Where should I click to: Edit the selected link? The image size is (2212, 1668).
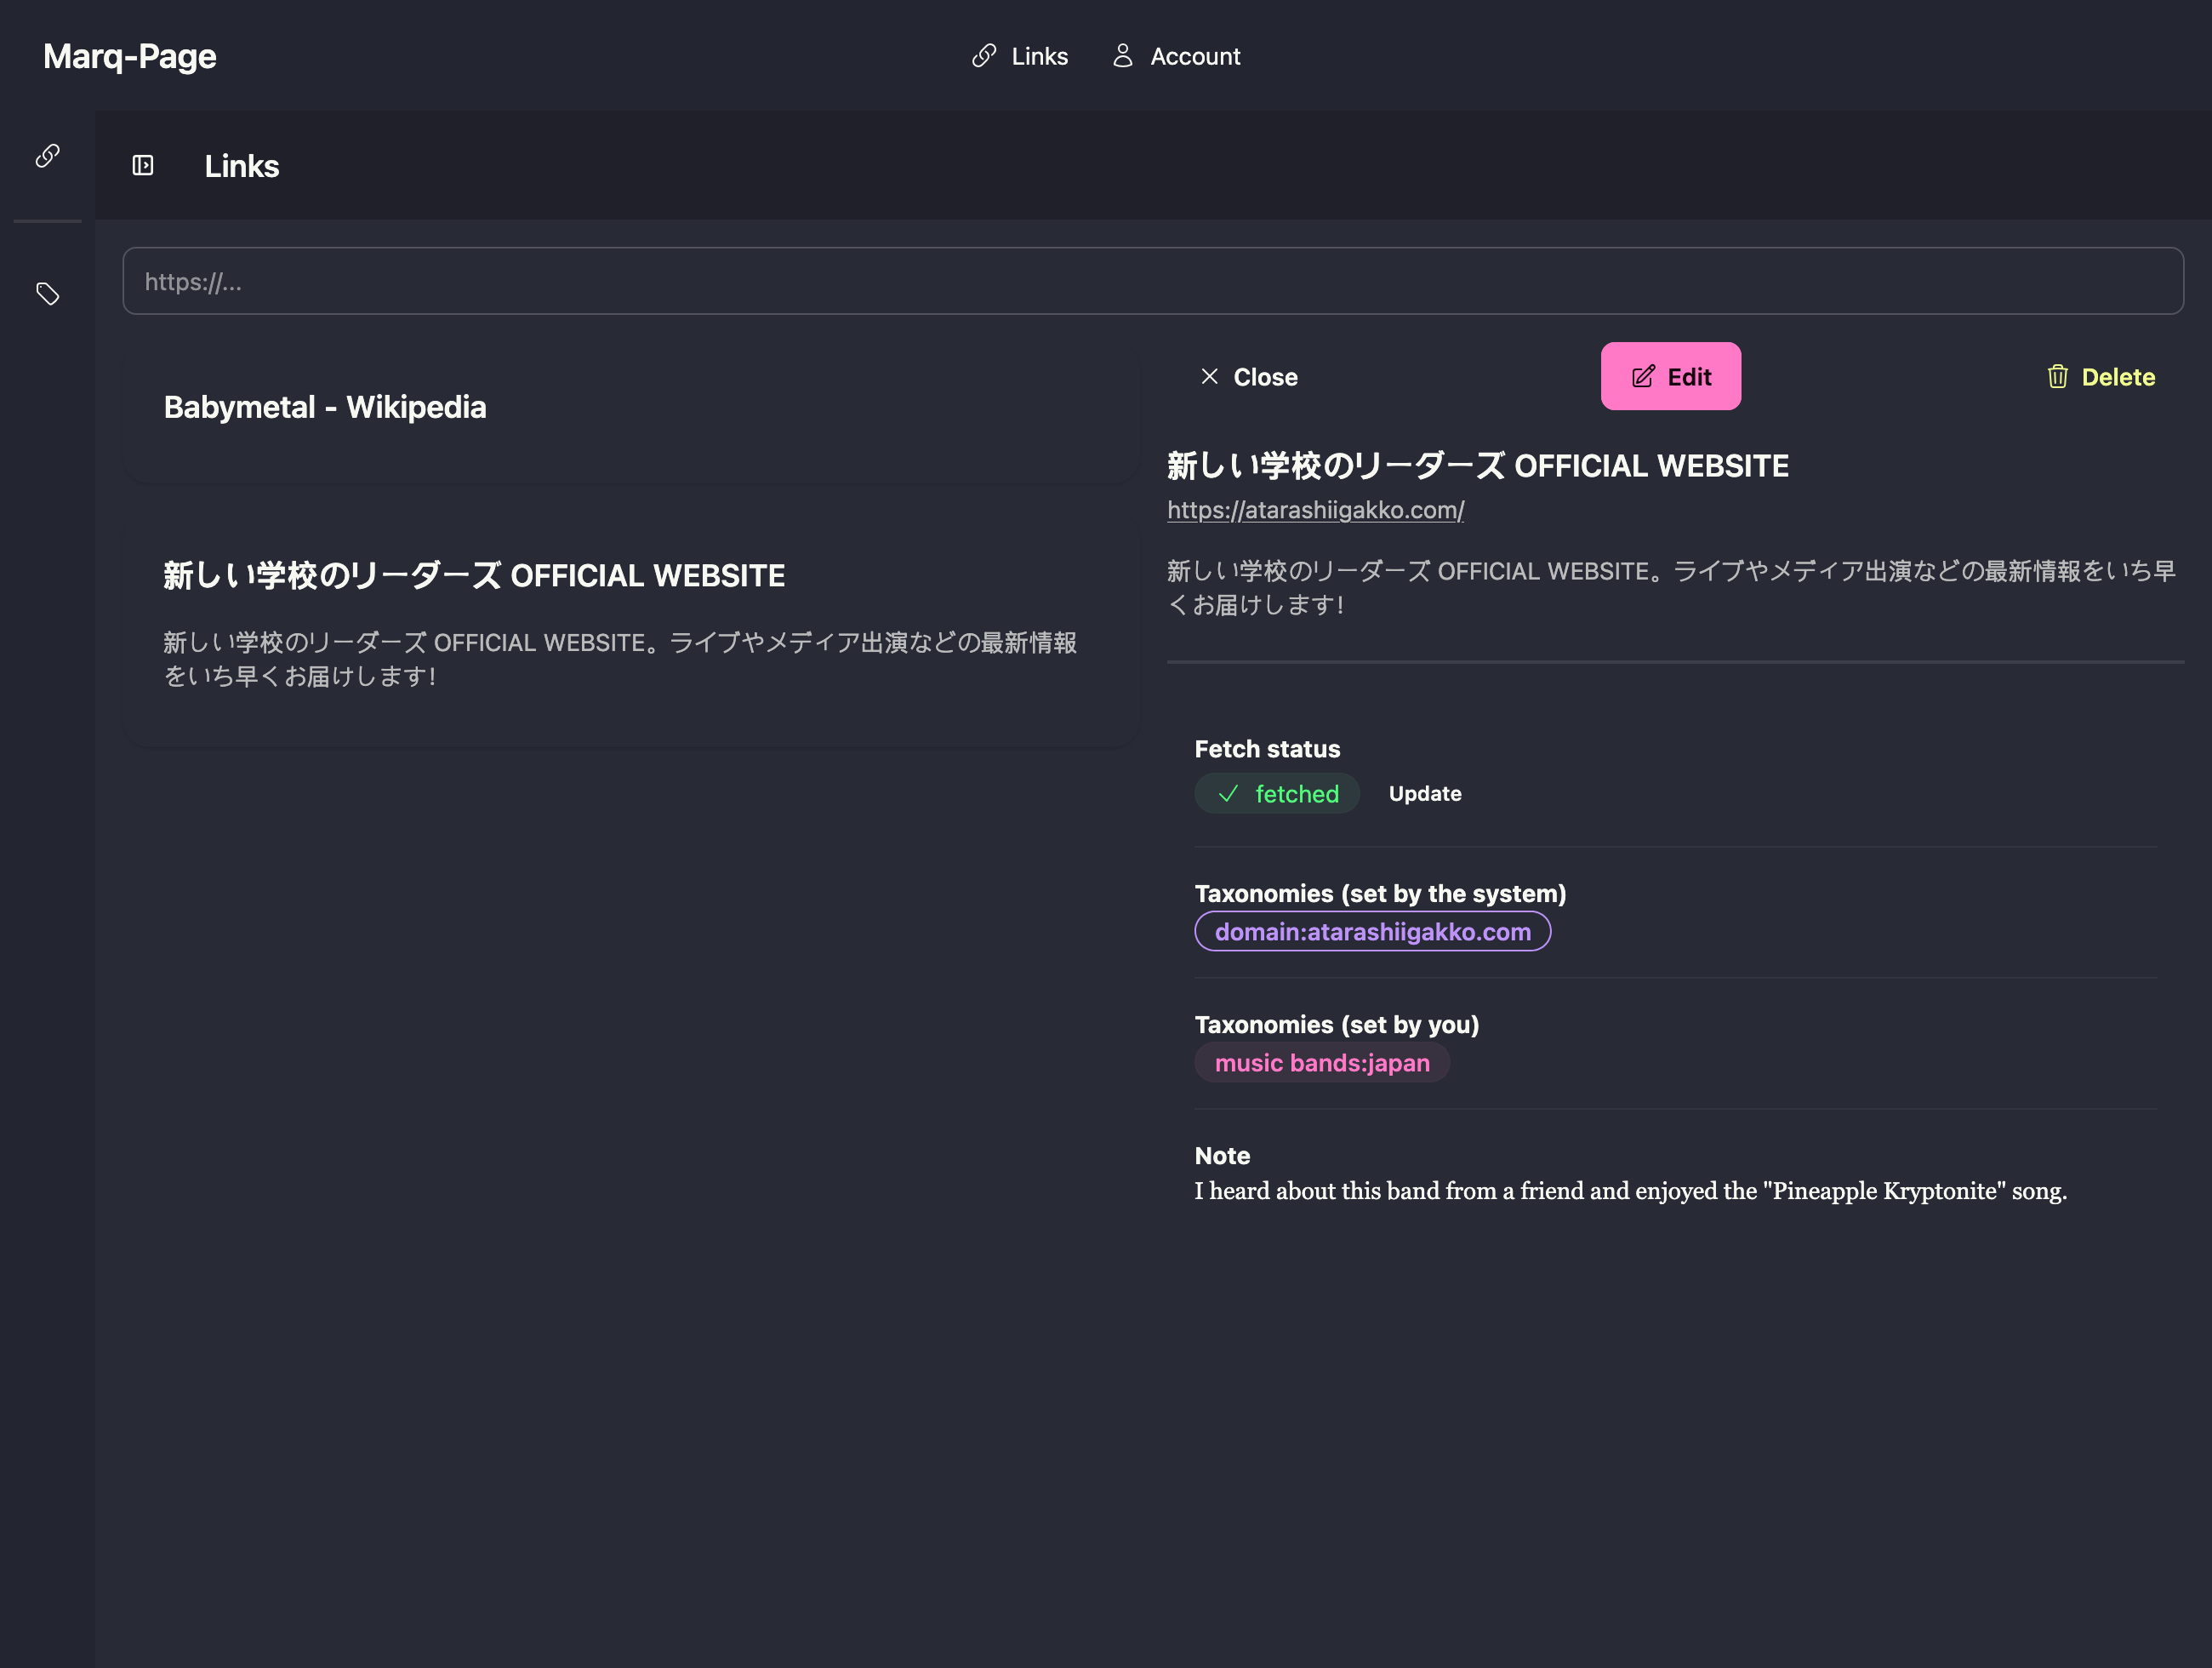point(1670,377)
